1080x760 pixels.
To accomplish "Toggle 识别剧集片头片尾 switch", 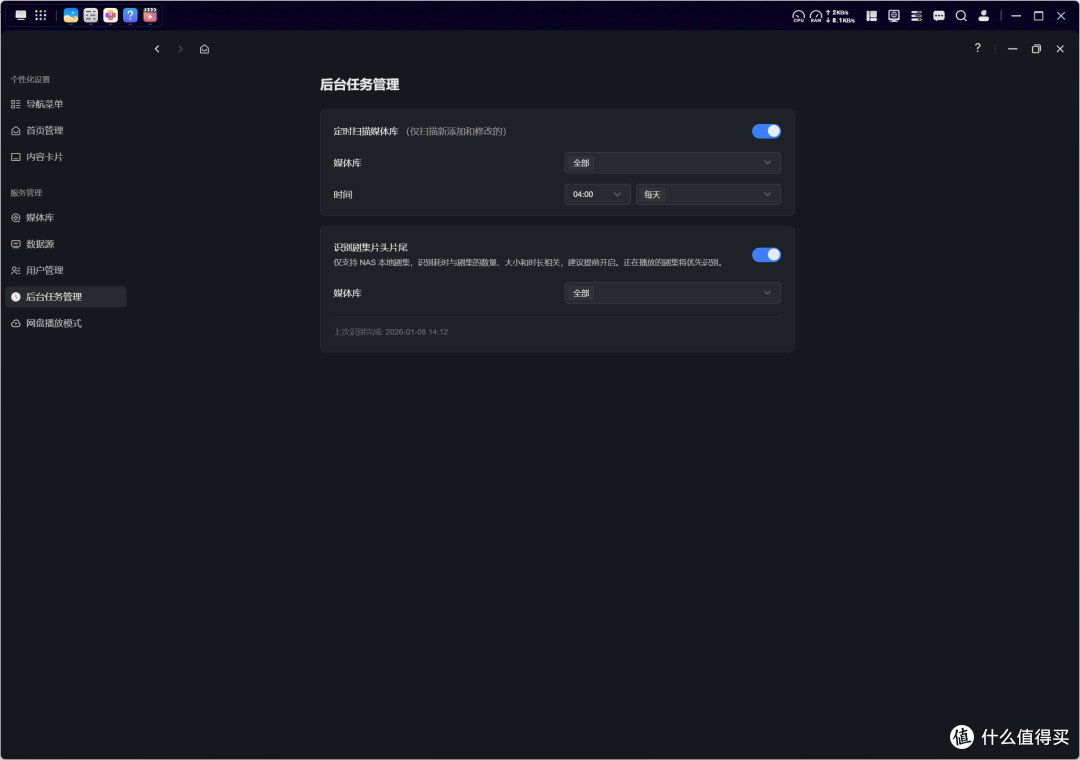I will click(766, 255).
